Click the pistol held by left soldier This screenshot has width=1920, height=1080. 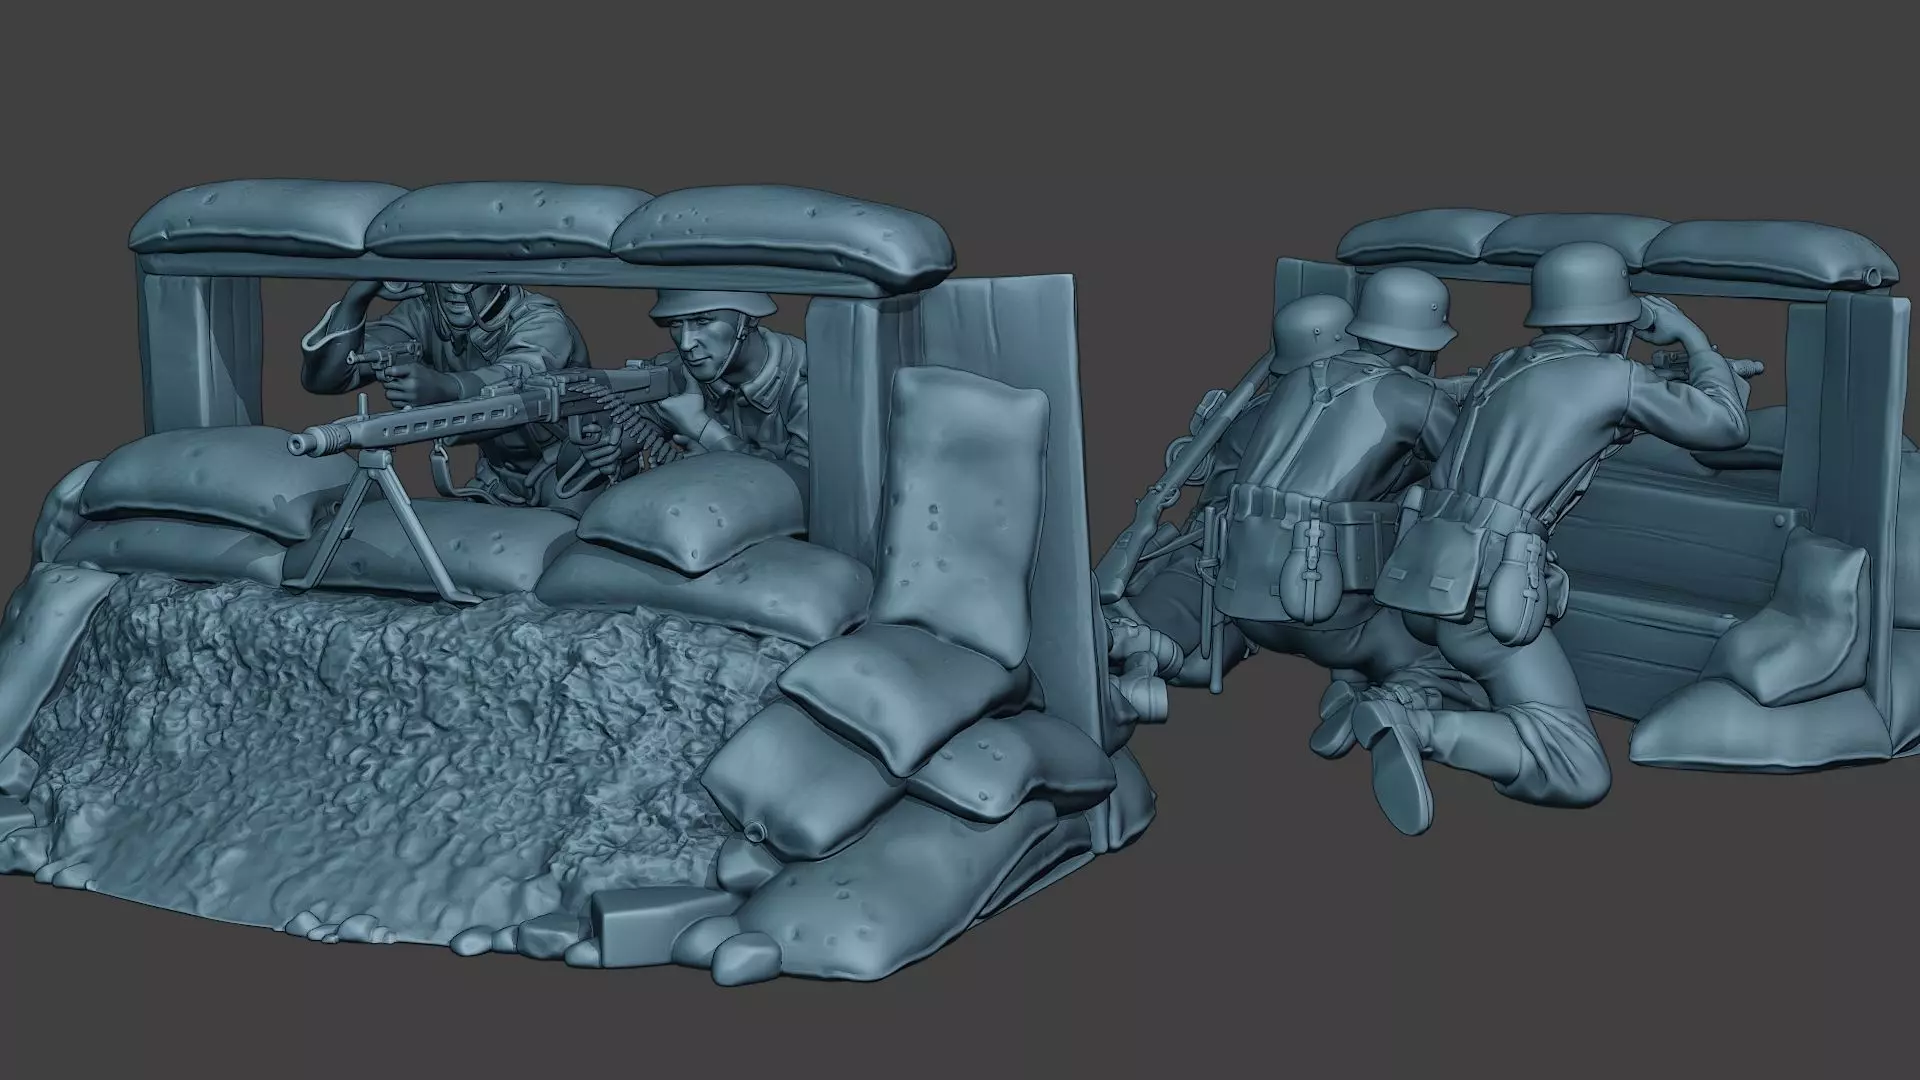[378, 357]
